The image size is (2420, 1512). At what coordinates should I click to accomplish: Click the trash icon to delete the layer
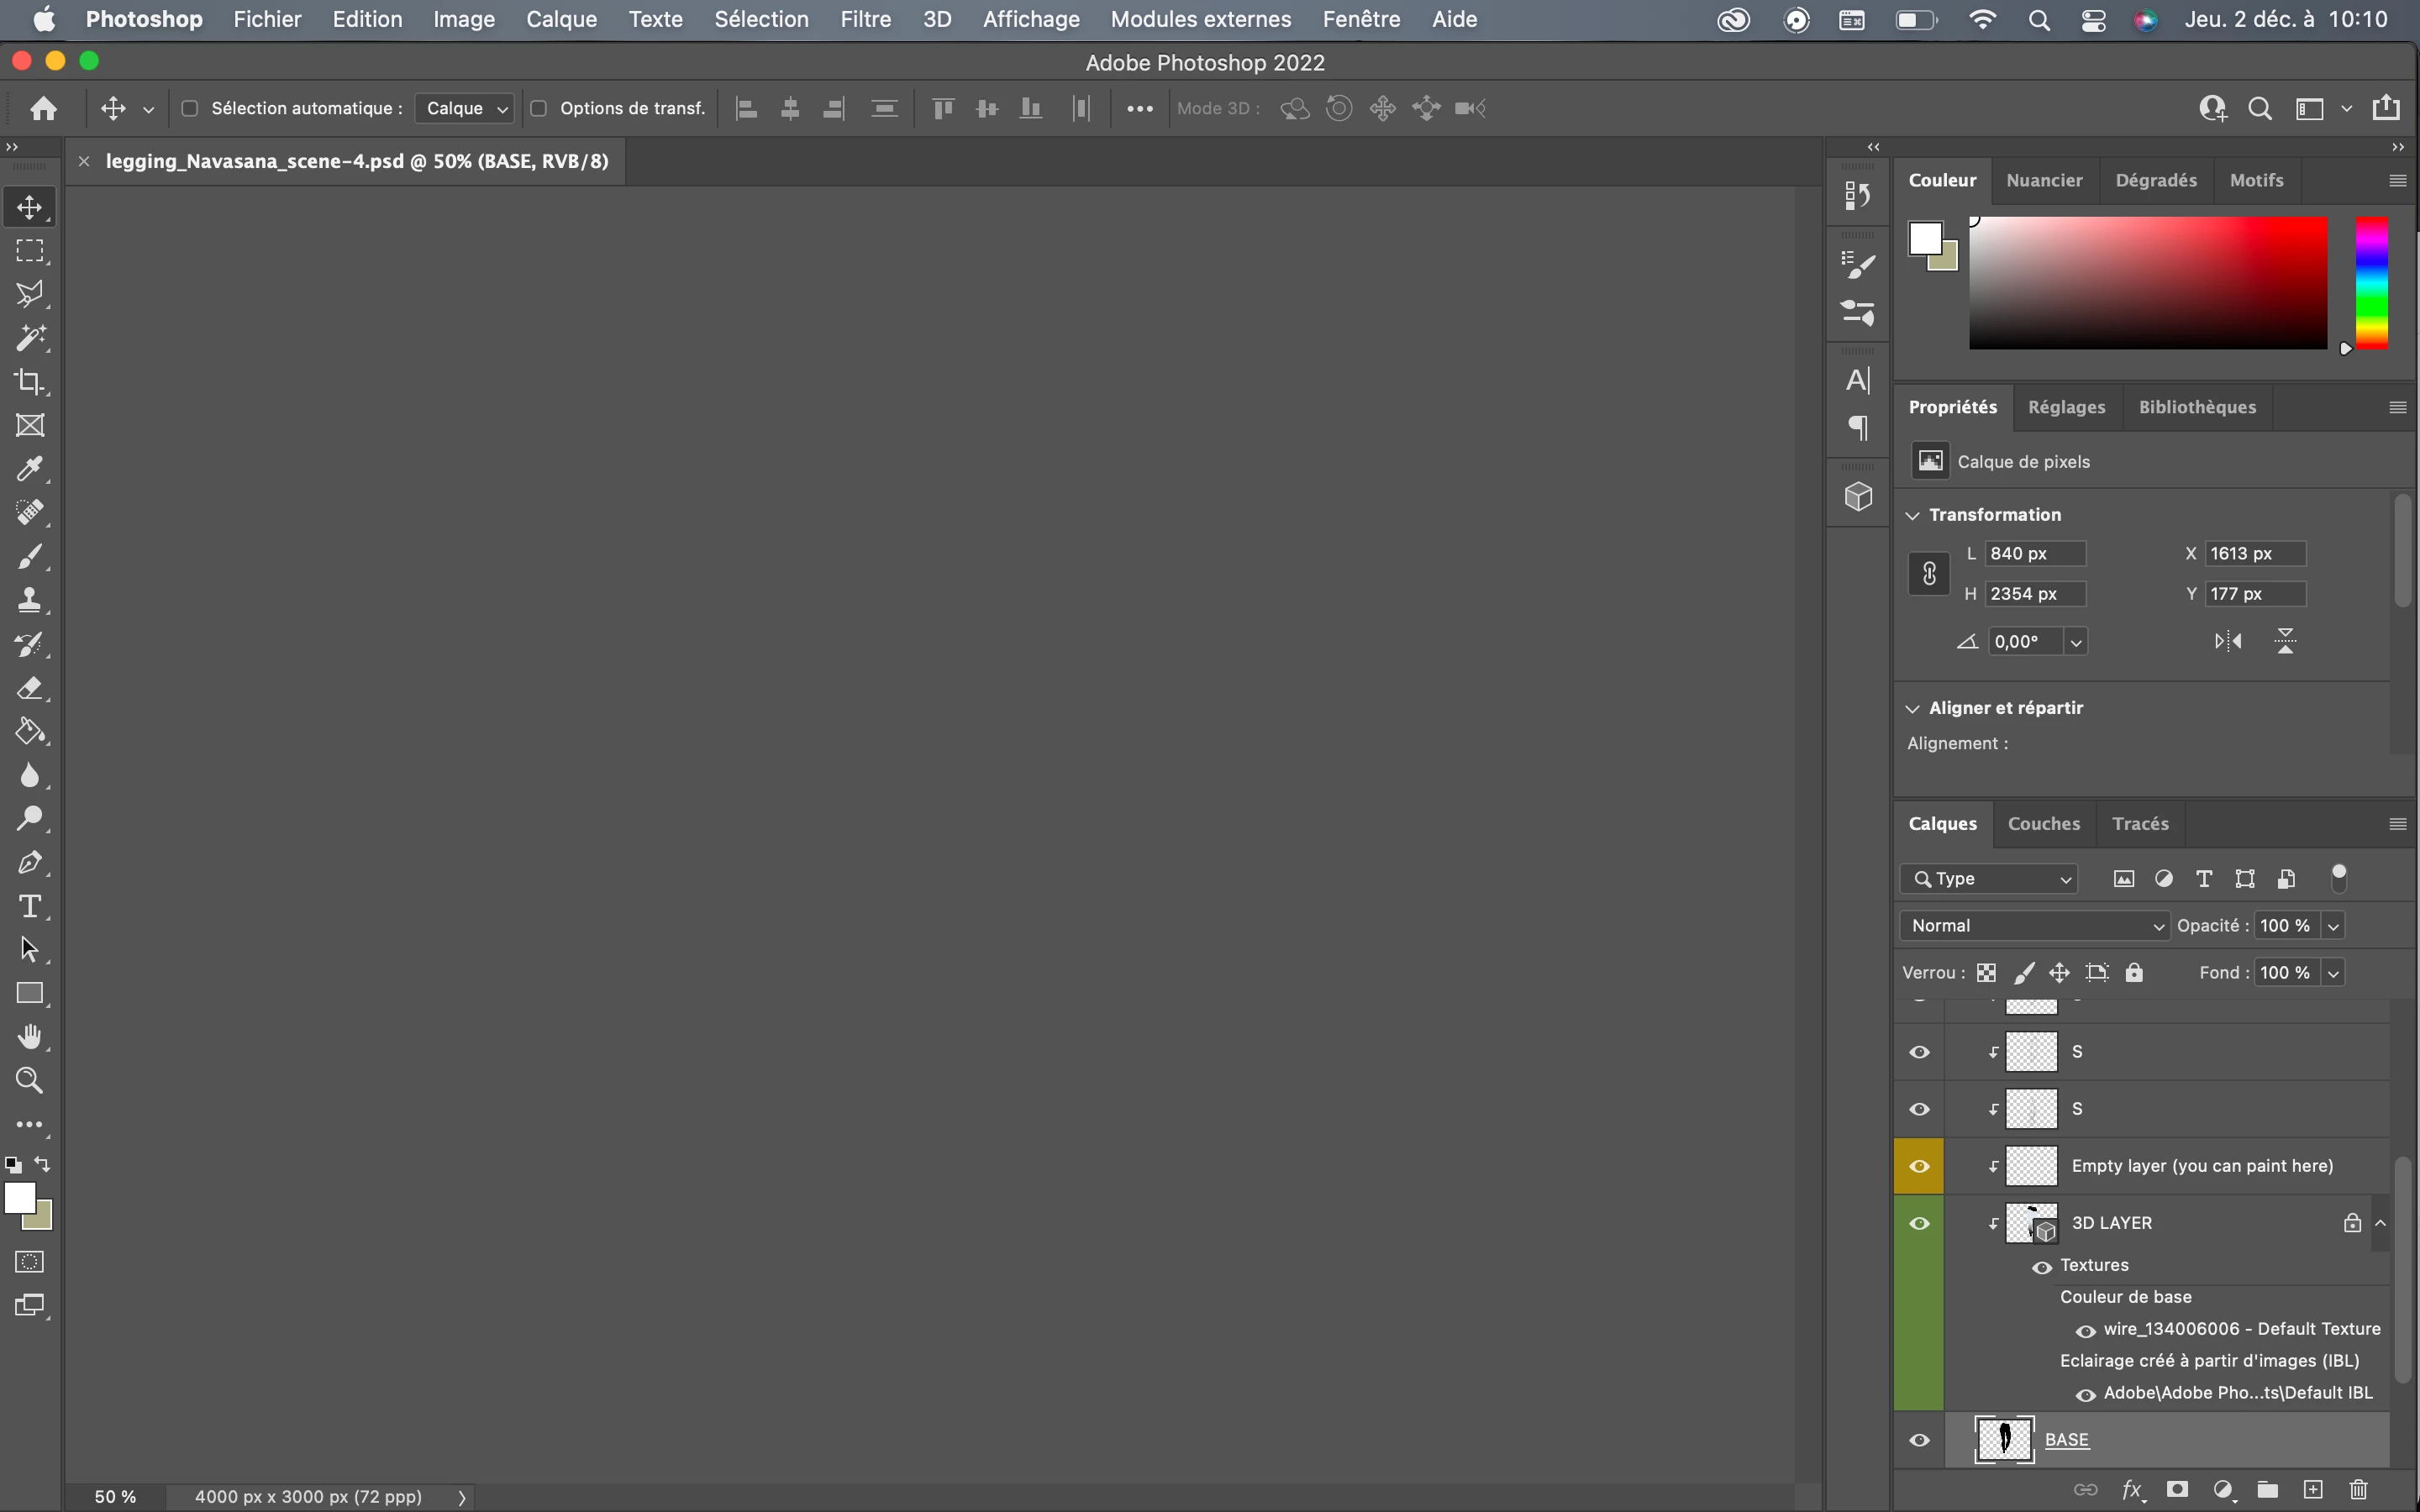click(x=2359, y=1490)
